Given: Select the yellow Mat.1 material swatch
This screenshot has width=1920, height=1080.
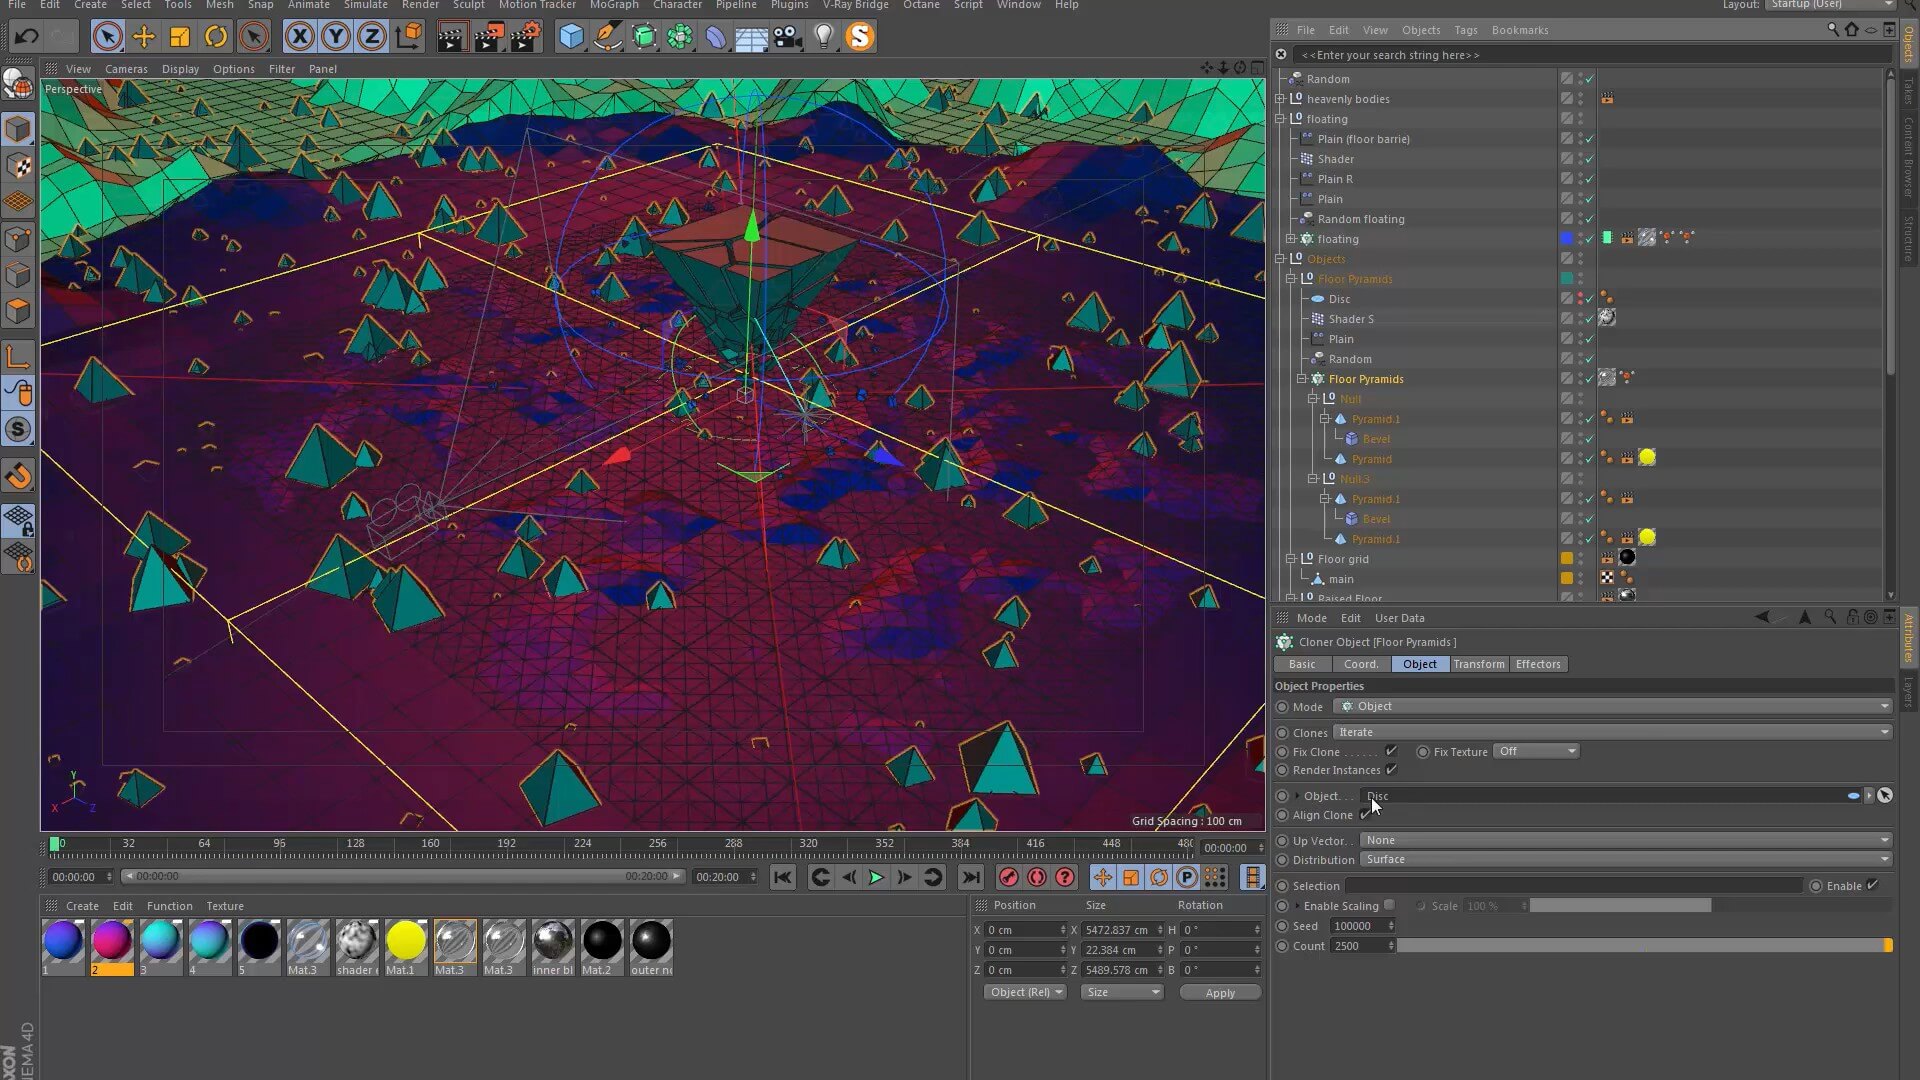Looking at the screenshot, I should (405, 941).
